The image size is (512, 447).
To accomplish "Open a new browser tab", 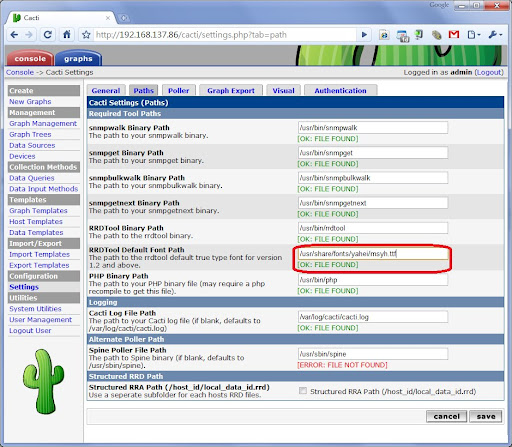I will click(x=123, y=18).
